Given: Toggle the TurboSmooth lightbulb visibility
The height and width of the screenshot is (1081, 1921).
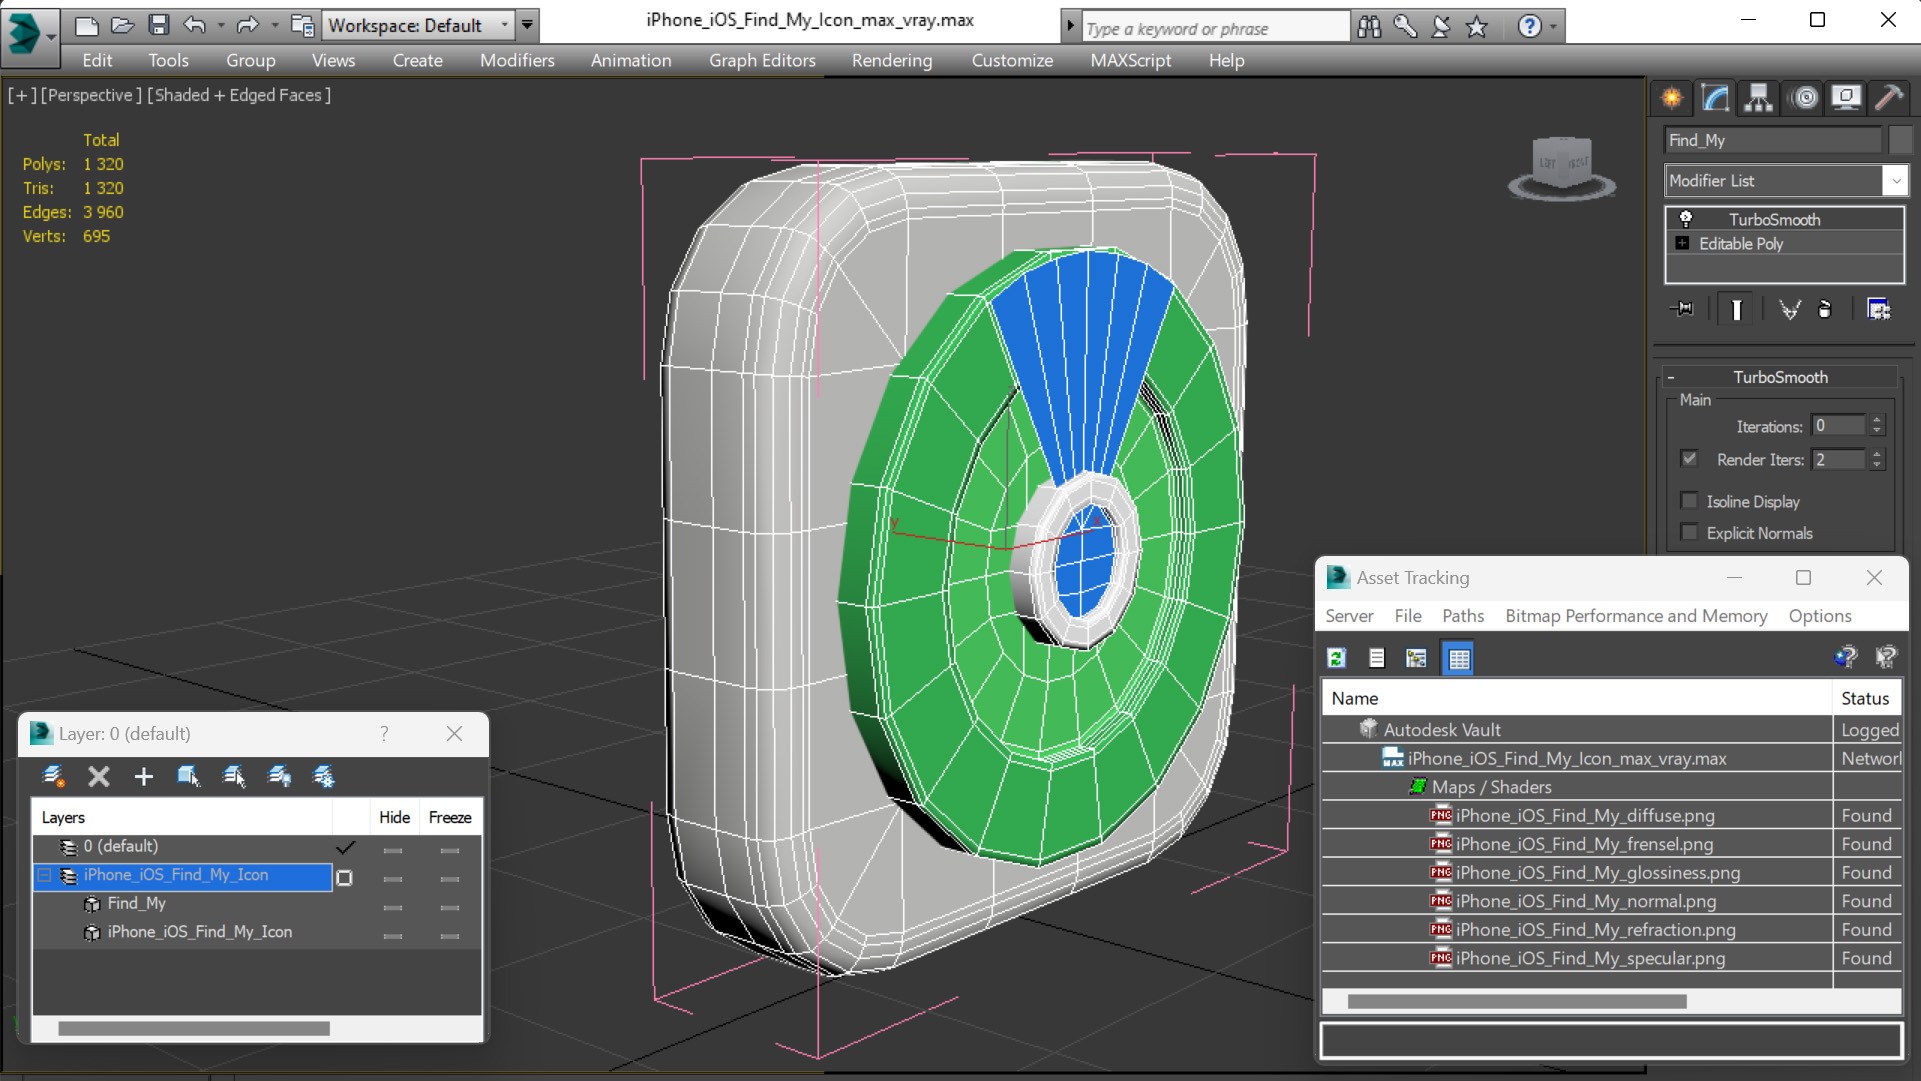Looking at the screenshot, I should tap(1686, 219).
